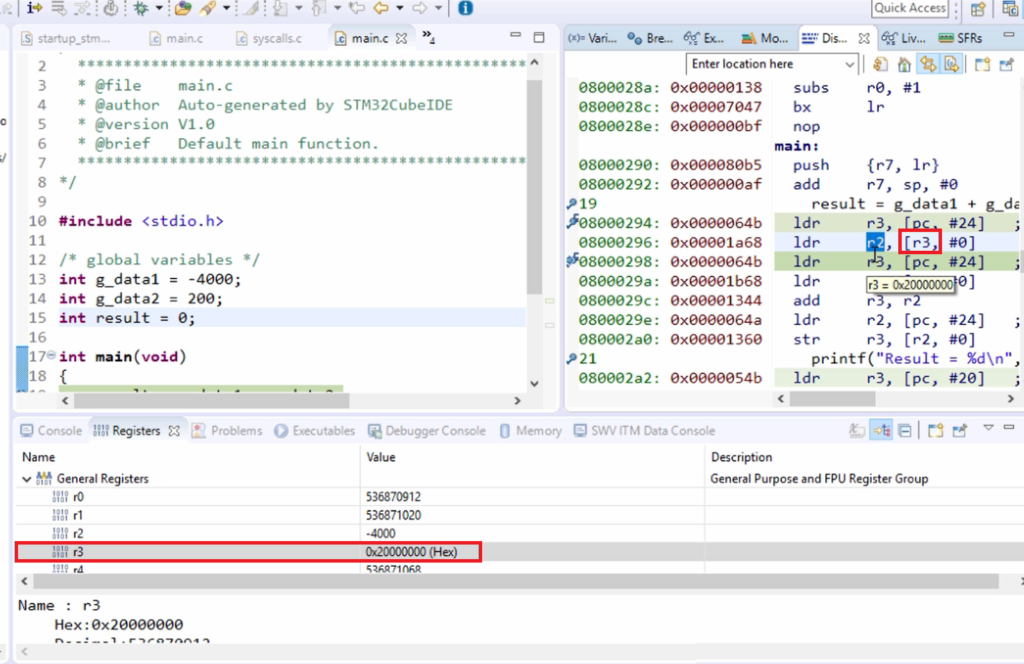Image resolution: width=1024 pixels, height=664 pixels.
Task: Click the debug bug icon in the toolbar
Action: click(x=140, y=8)
